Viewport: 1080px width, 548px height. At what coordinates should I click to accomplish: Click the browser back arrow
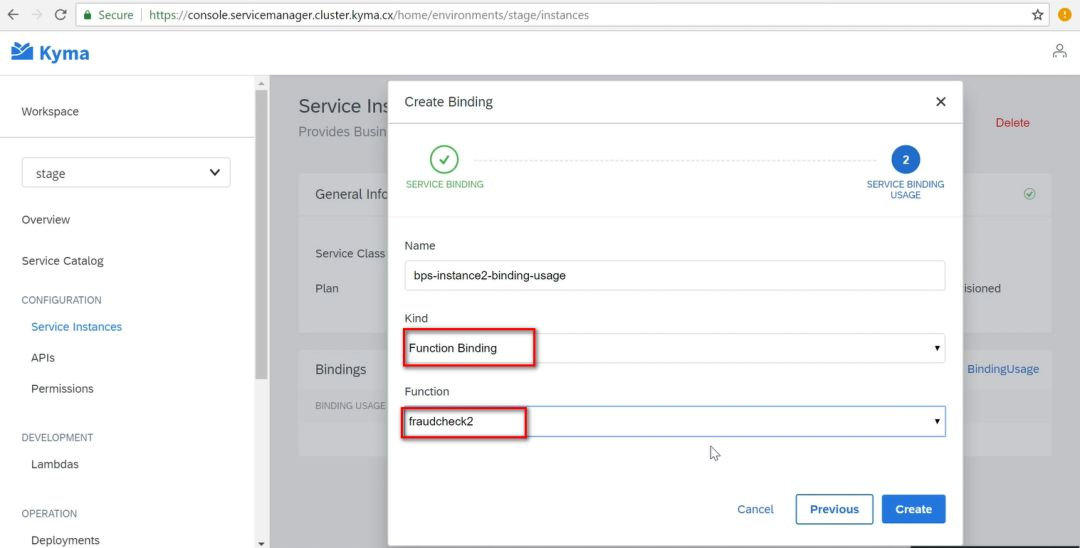[13, 15]
